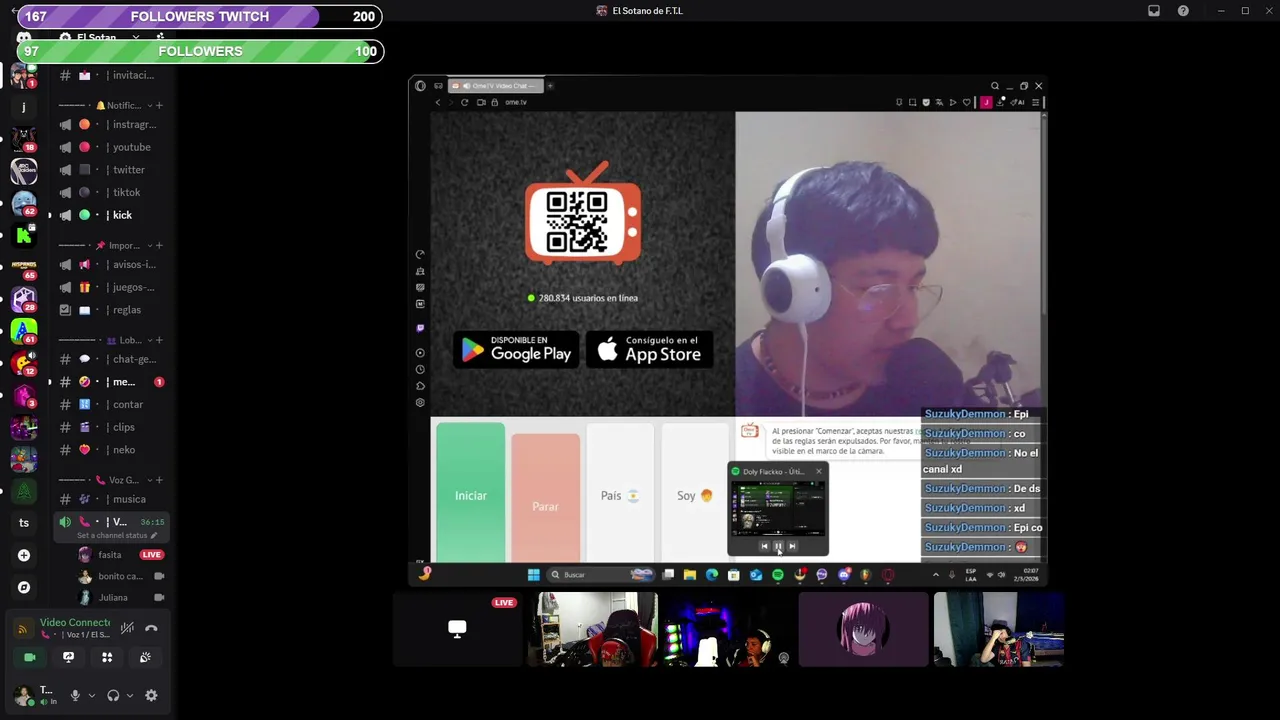Screen dimensions: 1280x720
Task: Click streamed taskbar Buscar search box
Action: click(600, 575)
